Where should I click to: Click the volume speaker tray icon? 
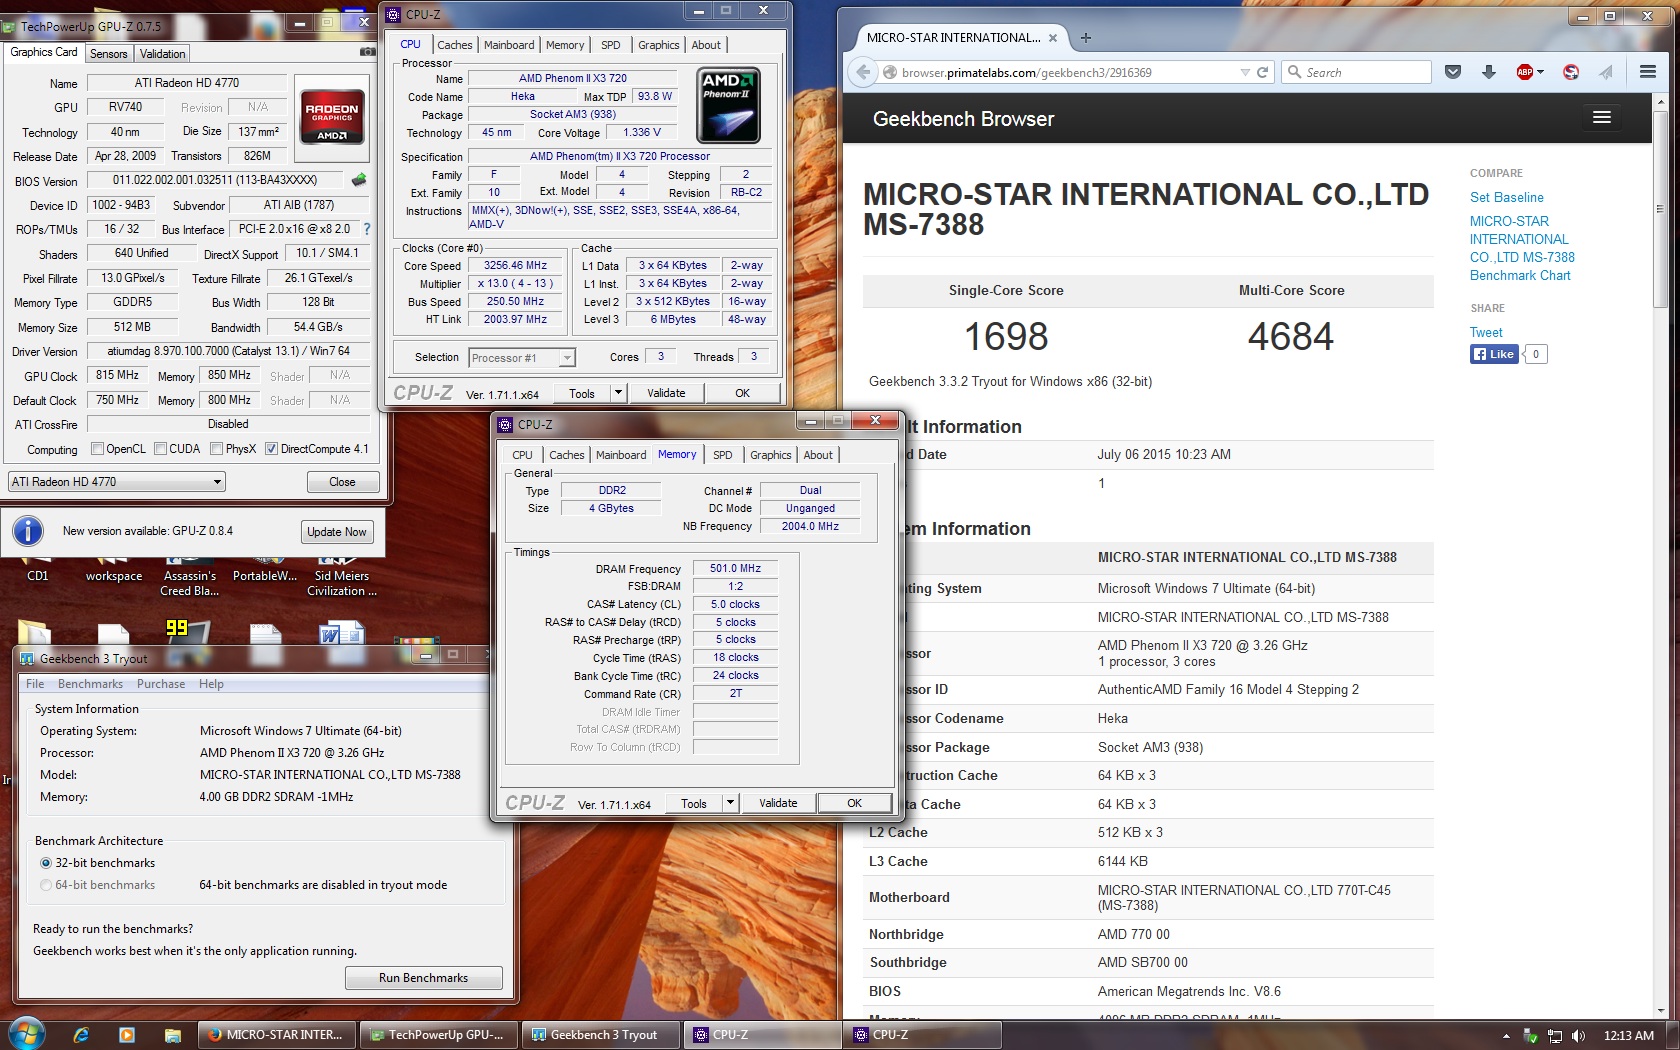coord(1578,1036)
